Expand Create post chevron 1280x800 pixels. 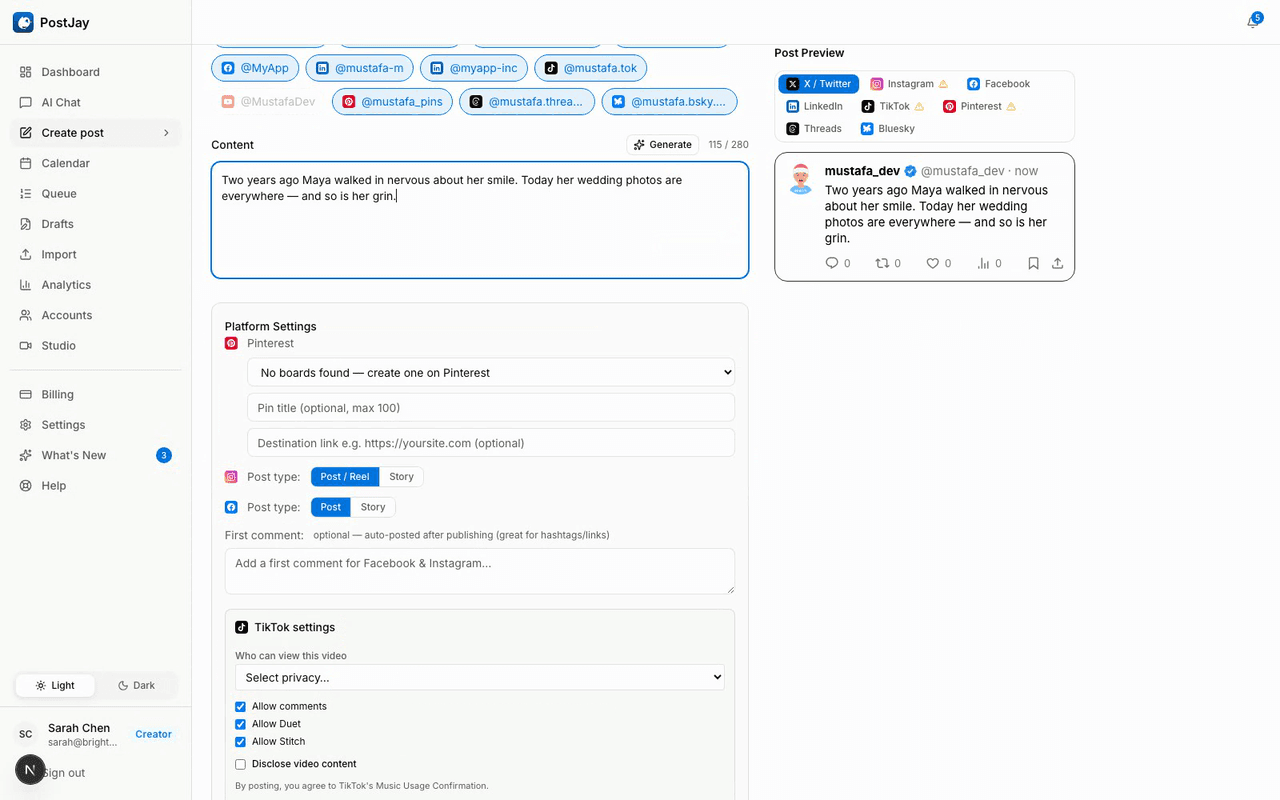coord(166,133)
